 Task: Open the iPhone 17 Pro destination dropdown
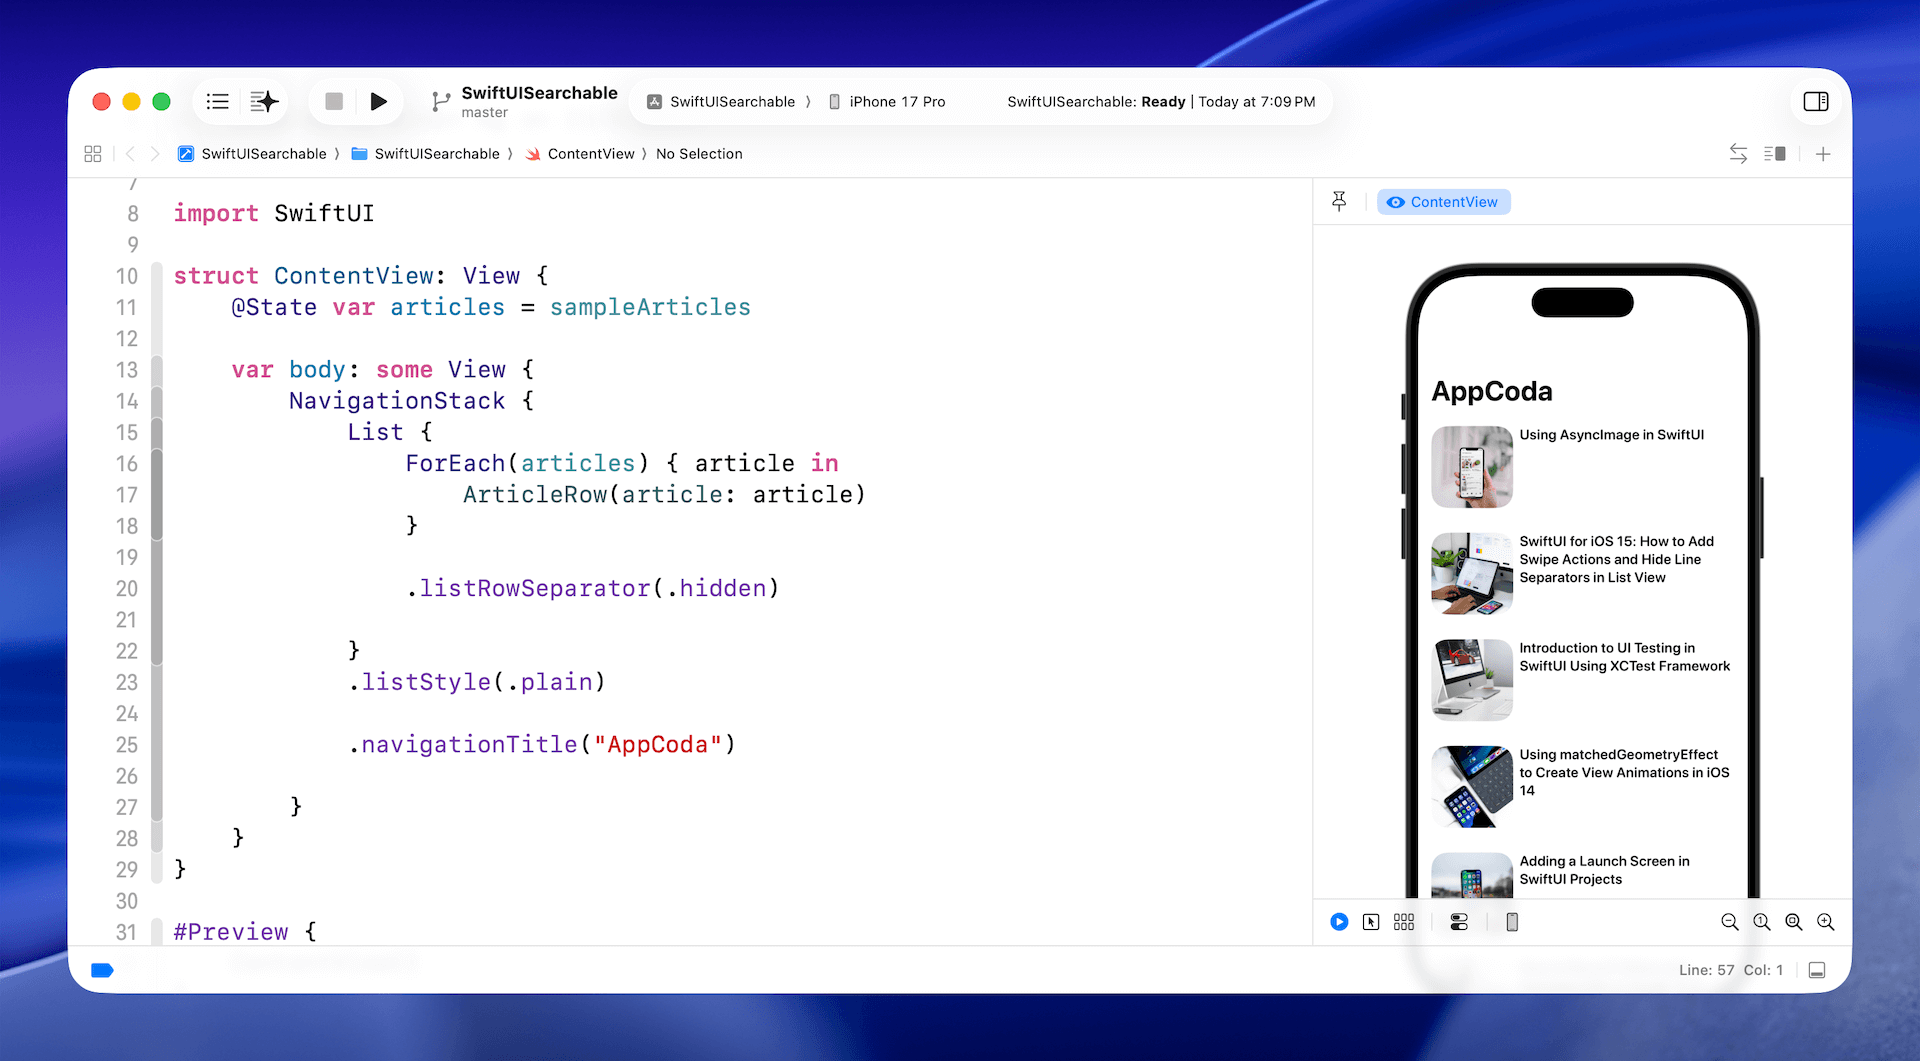tap(896, 102)
